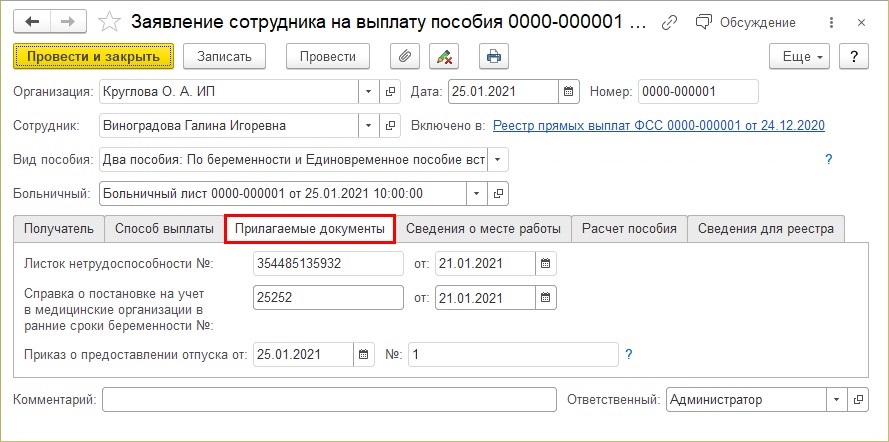The width and height of the screenshot is (889, 442).
Task: Open the vertical three-dot menu
Action: (x=831, y=23)
